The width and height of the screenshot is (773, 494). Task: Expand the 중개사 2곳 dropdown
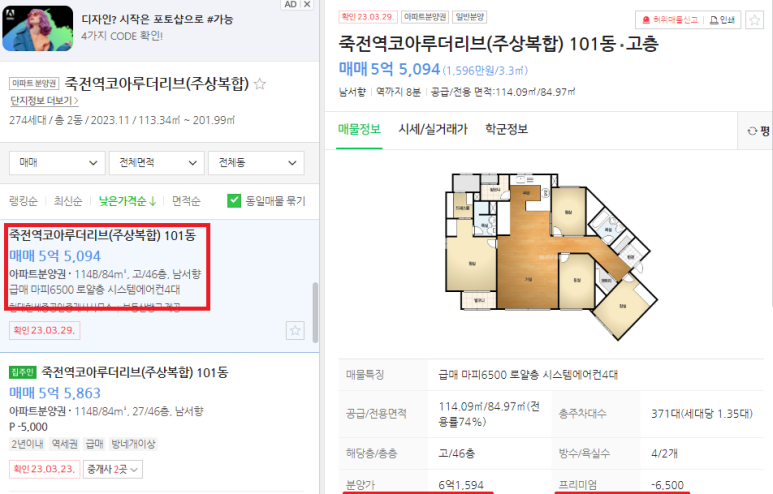(x=113, y=469)
